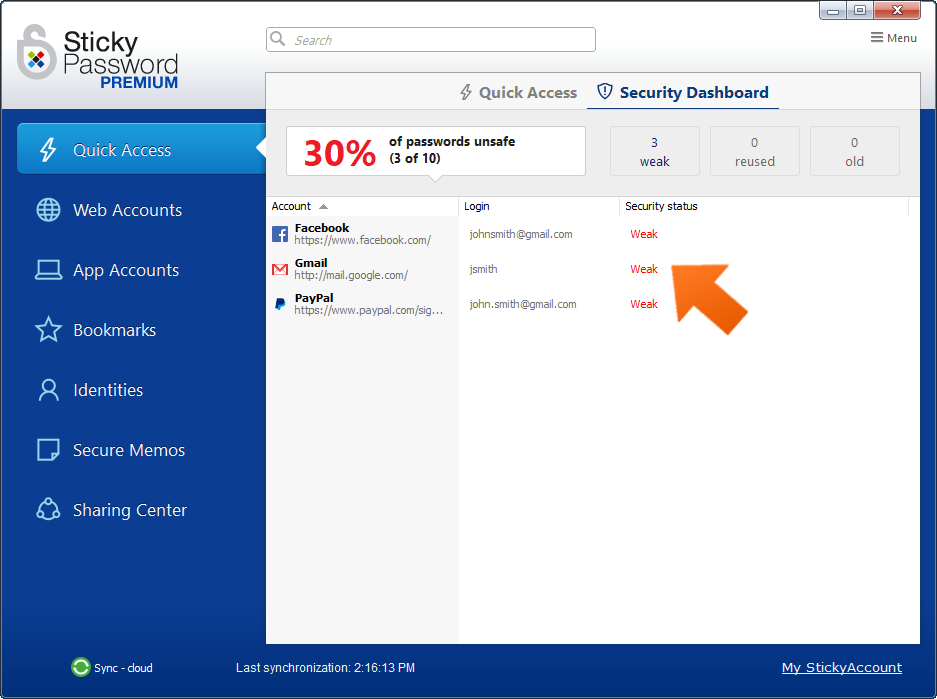Click the PayPal sign-in URL text

pyautogui.click(x=368, y=310)
